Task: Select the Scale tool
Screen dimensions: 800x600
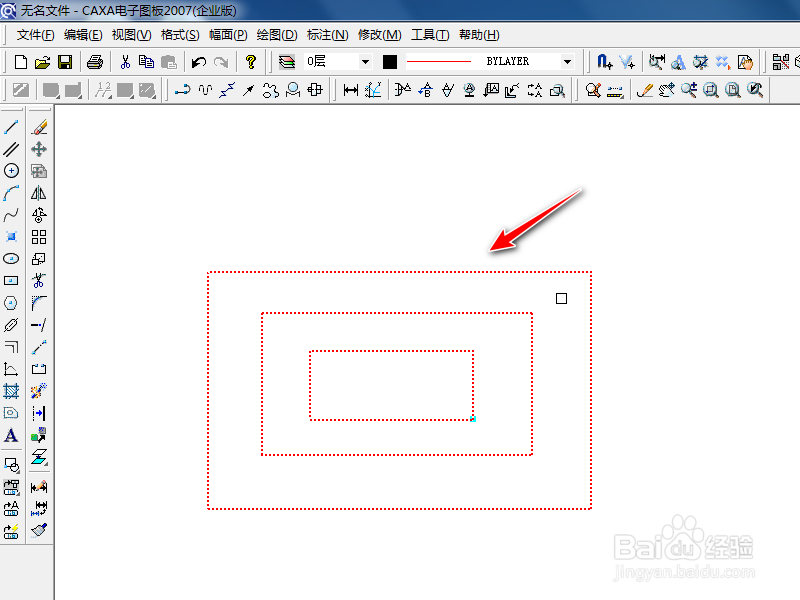Action: coord(39,259)
